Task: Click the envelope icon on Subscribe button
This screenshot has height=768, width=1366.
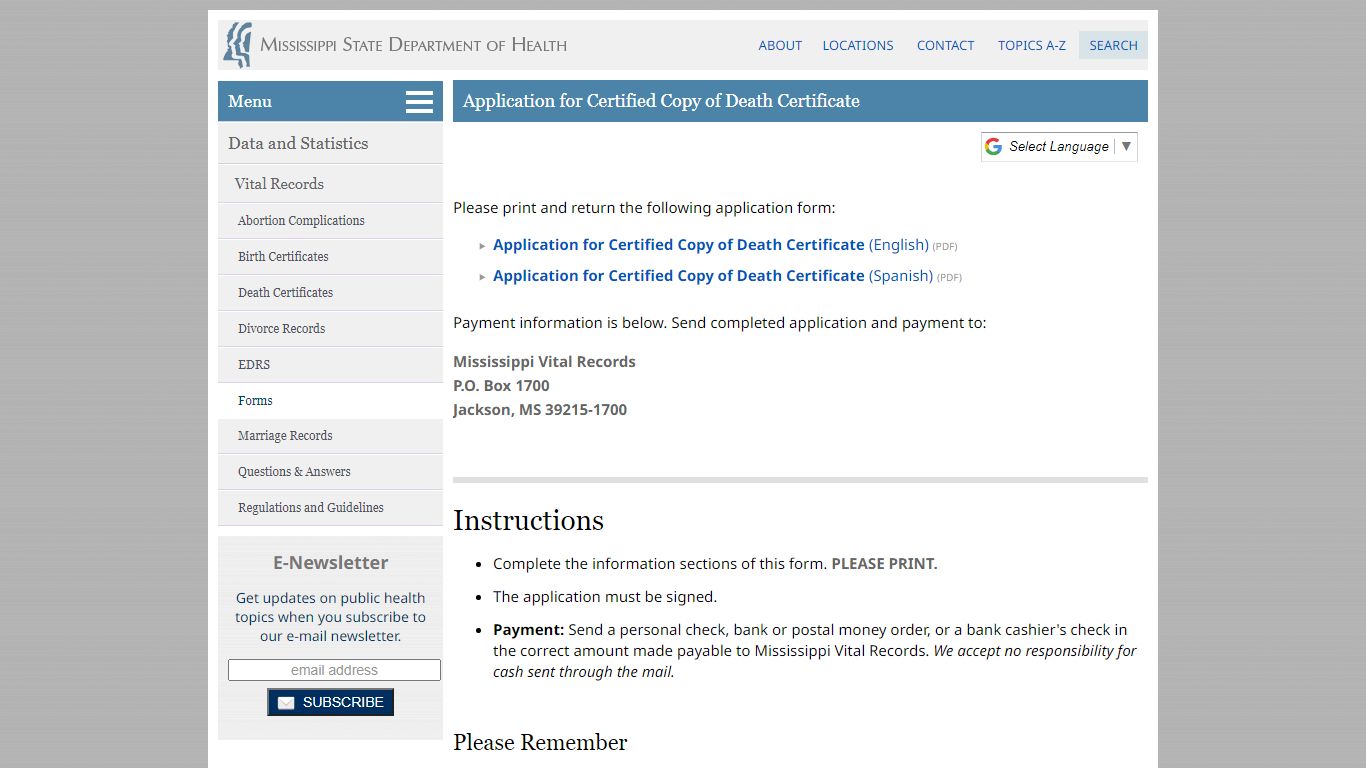Action: click(x=286, y=703)
